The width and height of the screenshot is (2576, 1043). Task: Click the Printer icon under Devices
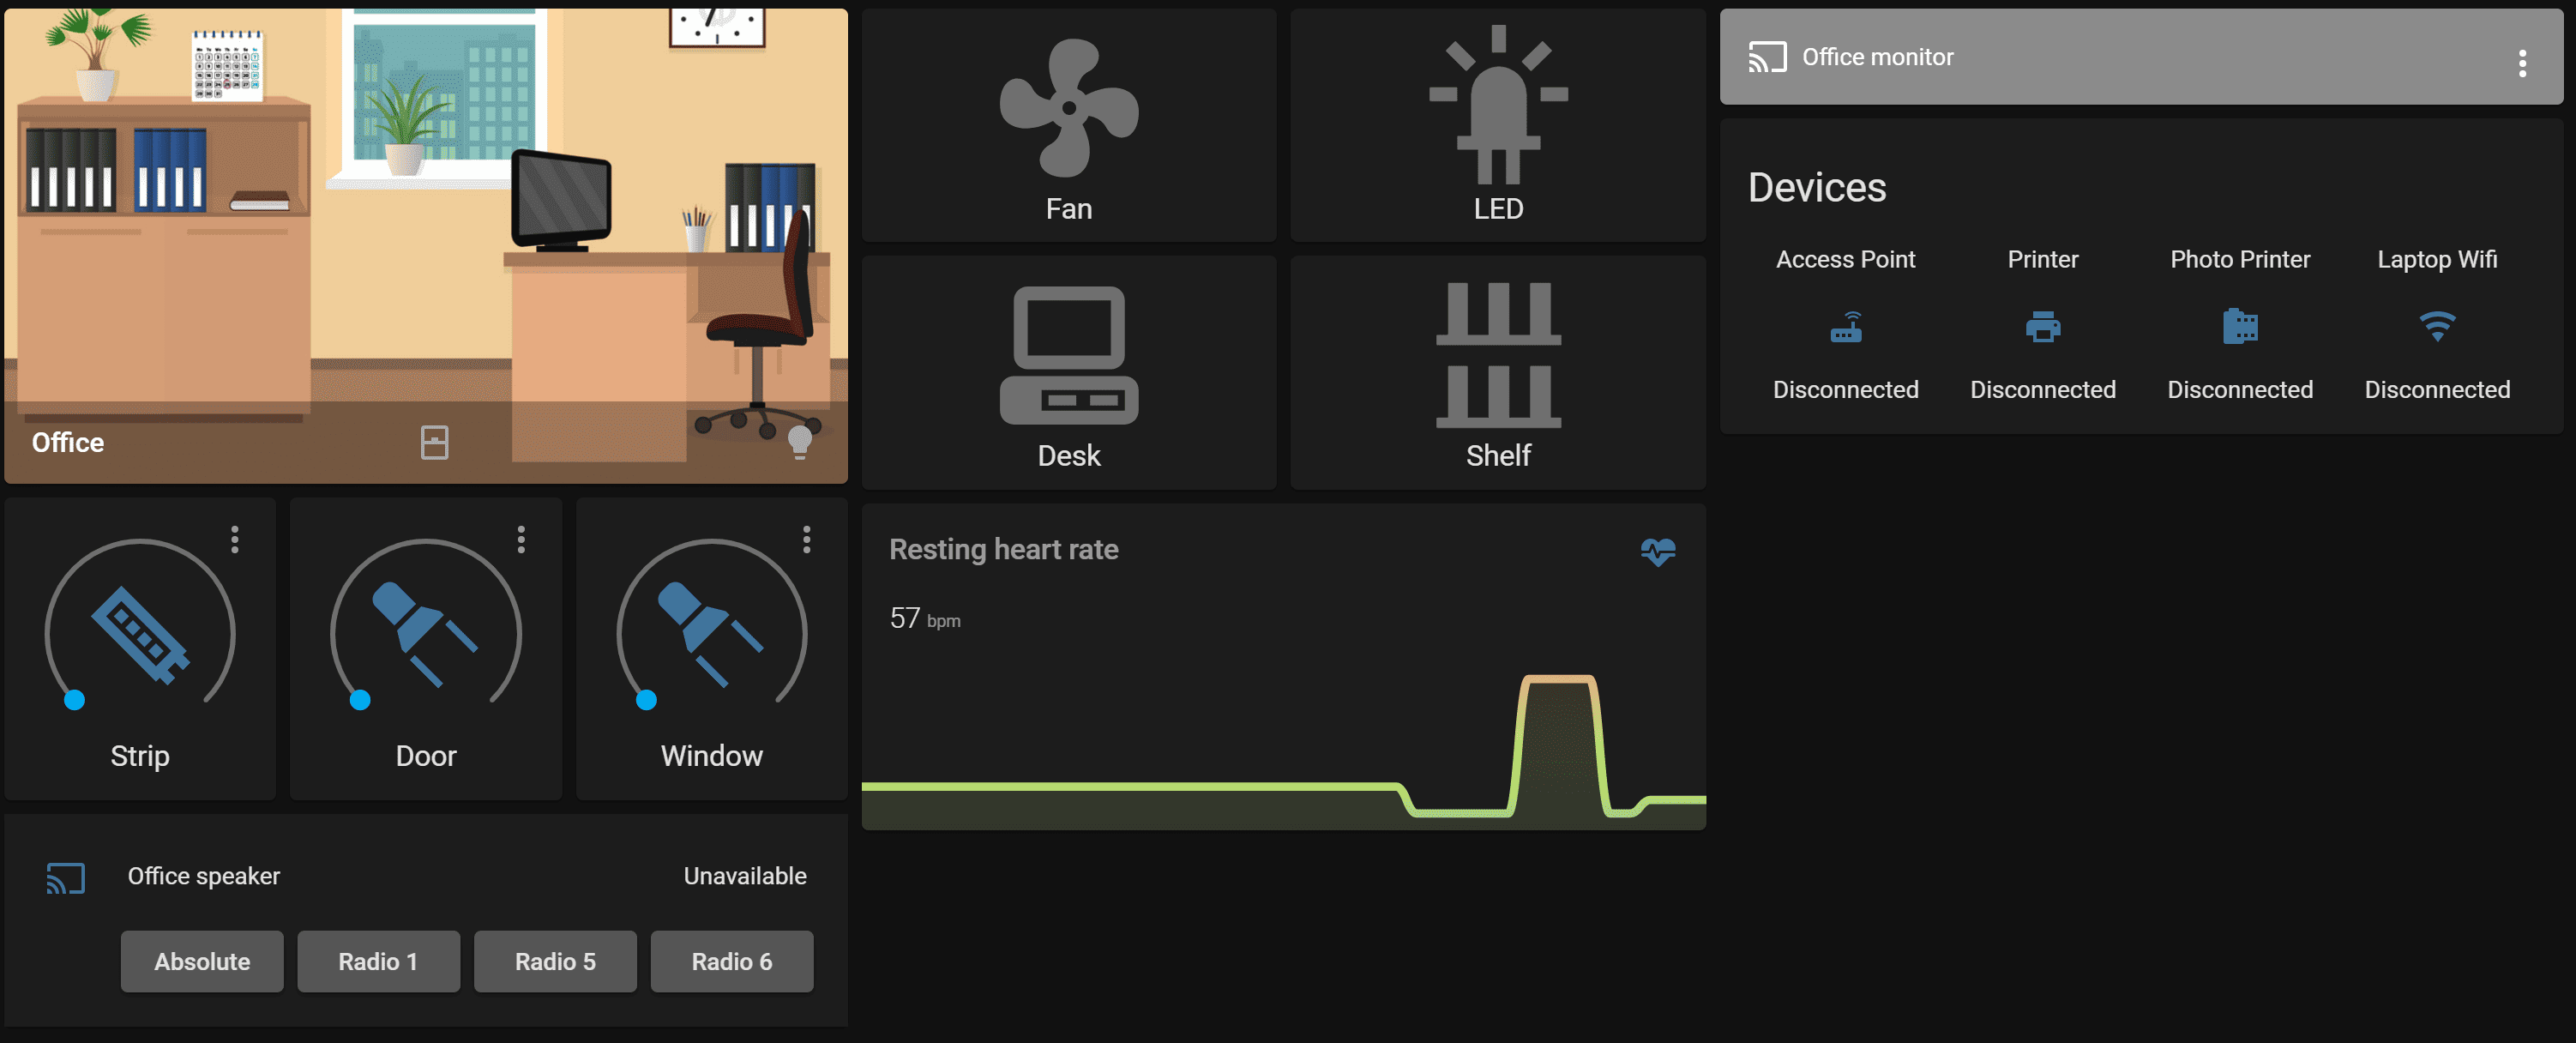pyautogui.click(x=2042, y=326)
